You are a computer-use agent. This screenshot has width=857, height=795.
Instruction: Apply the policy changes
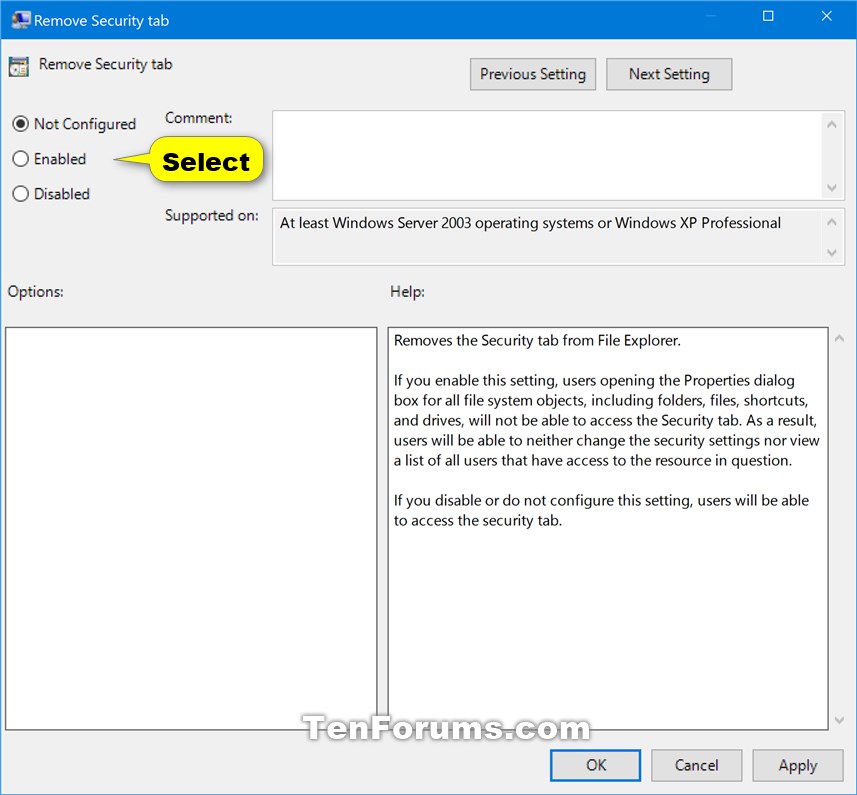(797, 765)
